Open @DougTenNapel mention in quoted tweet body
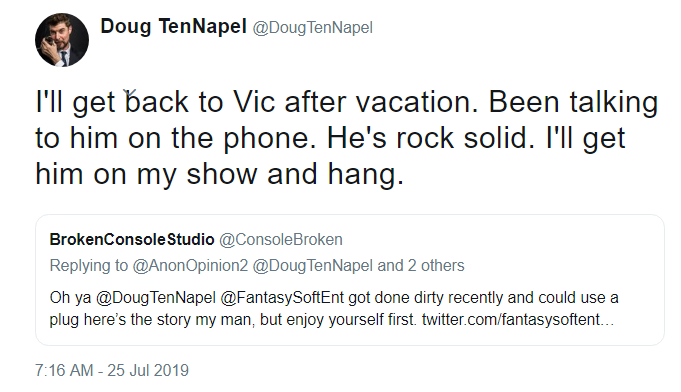Viewport: 681px width, 392px height. point(155,298)
